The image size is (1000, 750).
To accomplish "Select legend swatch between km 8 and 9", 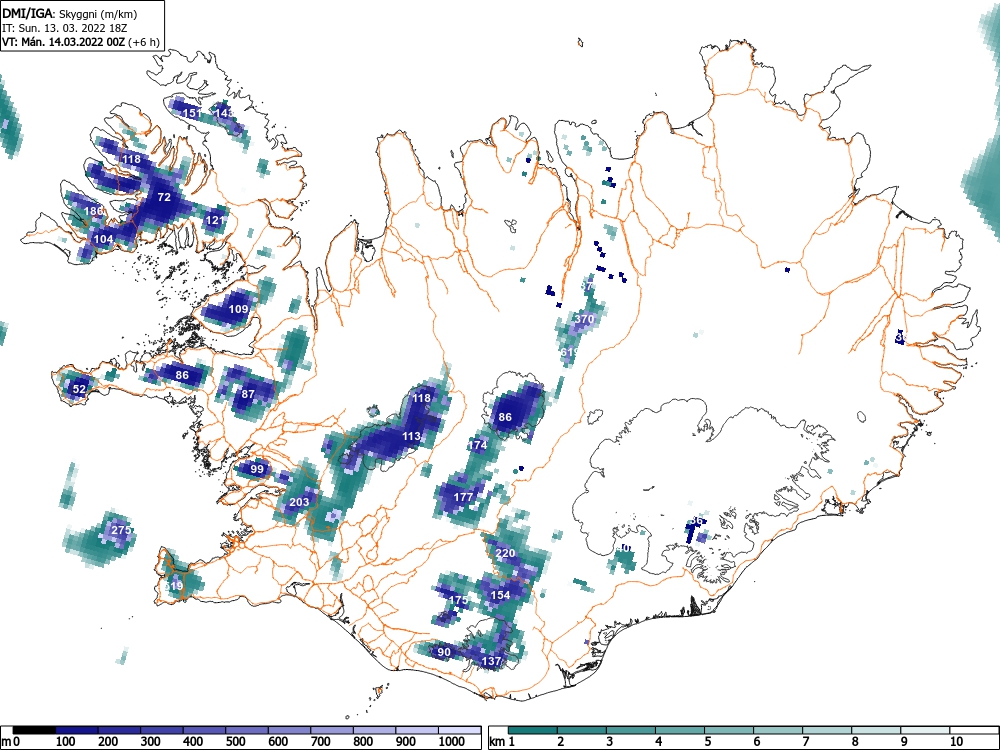I will pos(876,730).
